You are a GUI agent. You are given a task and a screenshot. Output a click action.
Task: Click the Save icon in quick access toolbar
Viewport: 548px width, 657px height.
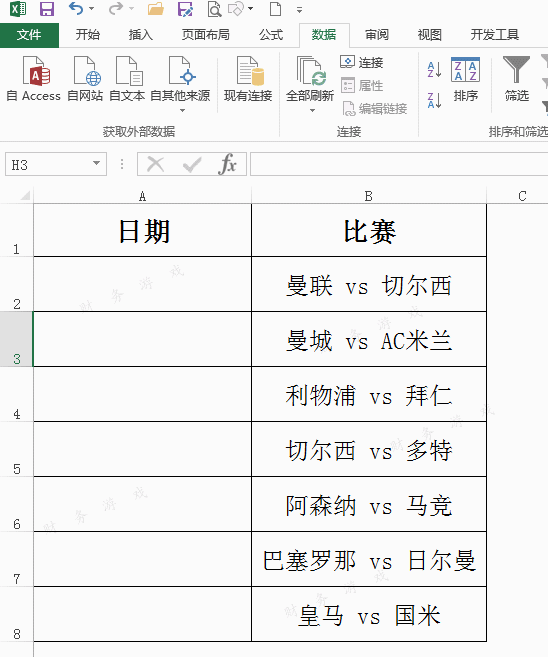click(x=47, y=8)
